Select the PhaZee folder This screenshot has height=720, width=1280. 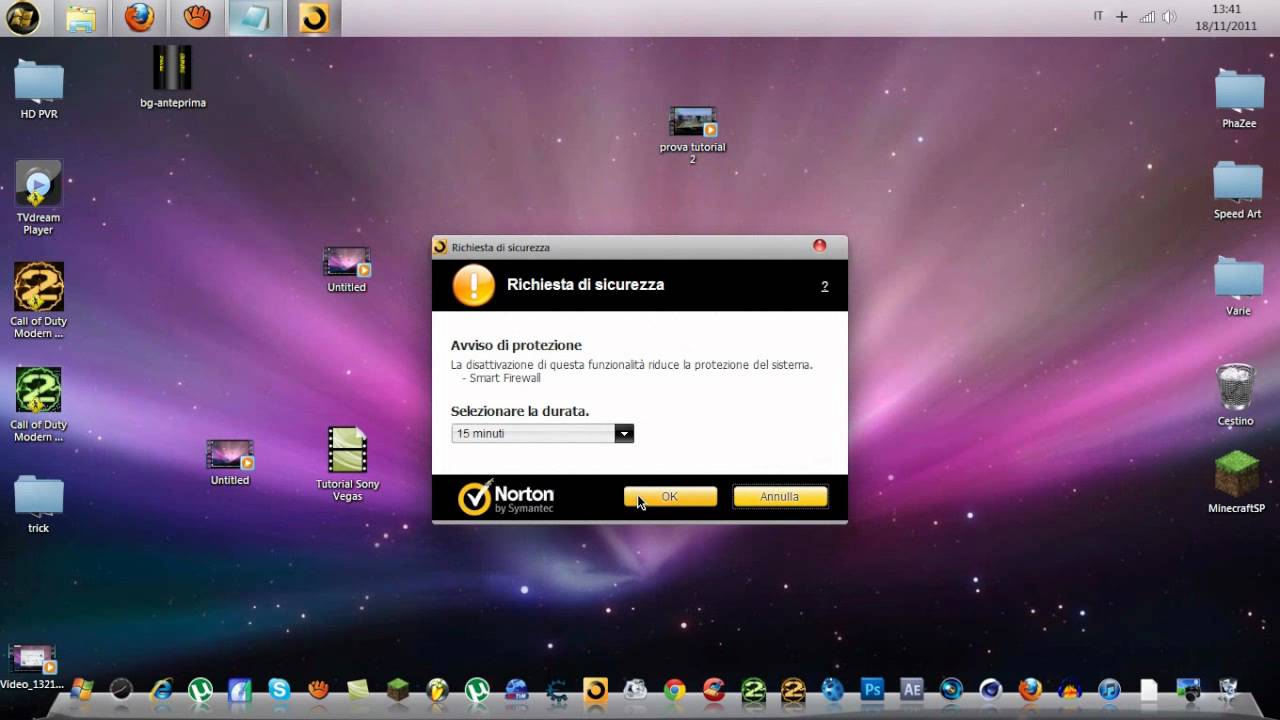(1239, 98)
